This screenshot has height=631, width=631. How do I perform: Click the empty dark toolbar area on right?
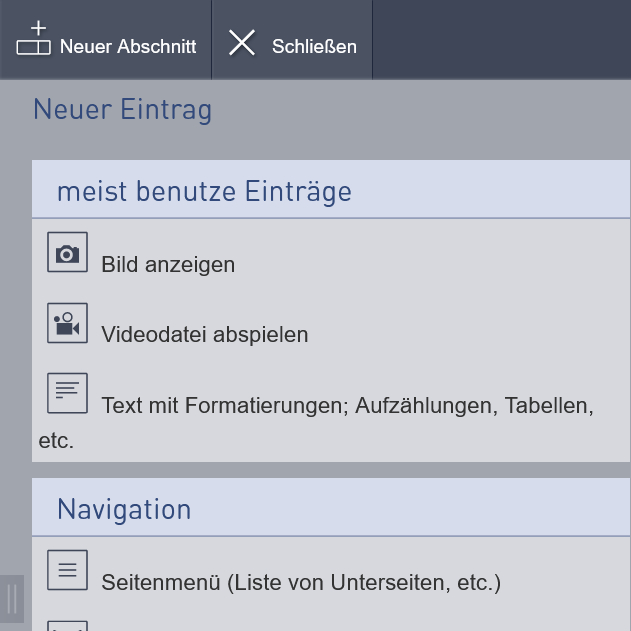point(501,39)
